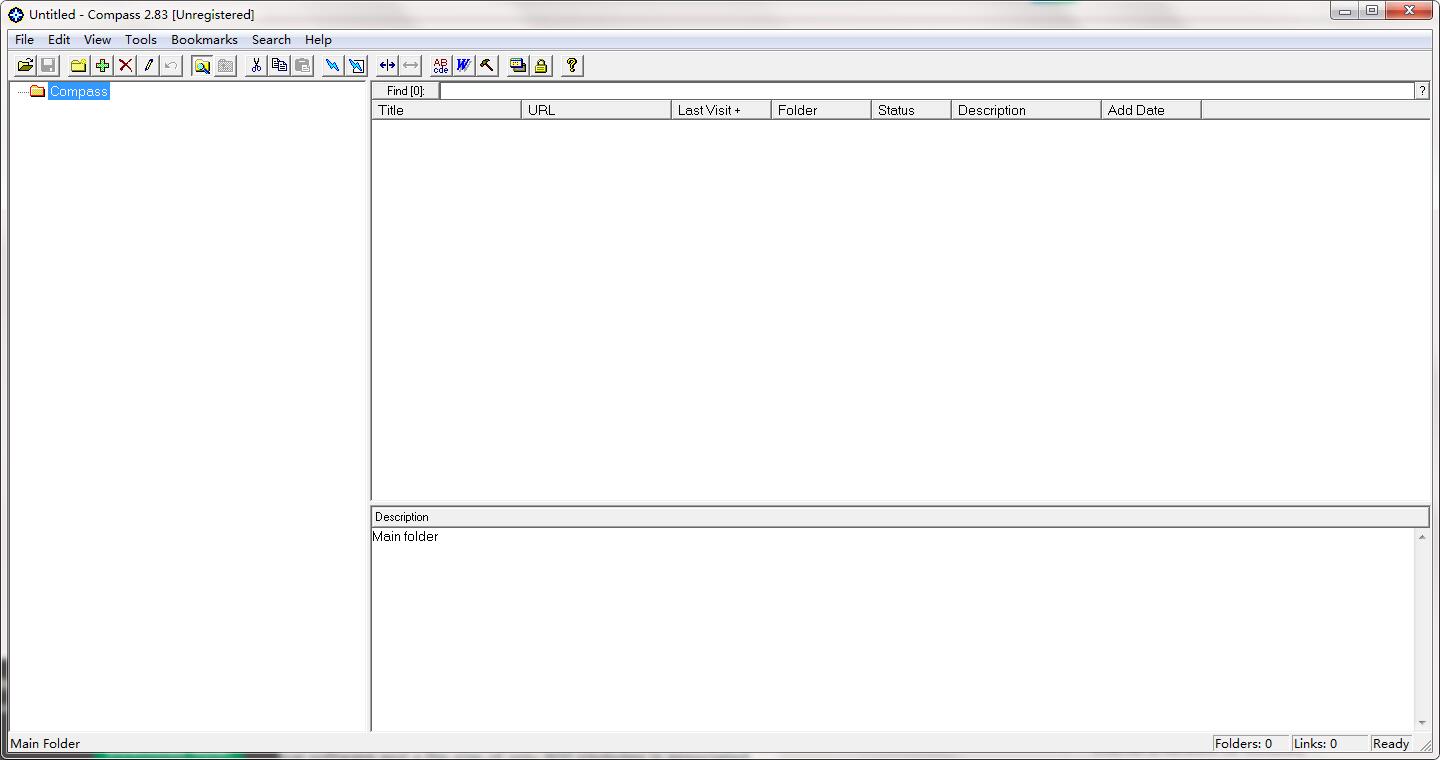Screen dimensions: 1440x760
Task: Click the 'Main folder' description text area
Action: tap(893, 630)
